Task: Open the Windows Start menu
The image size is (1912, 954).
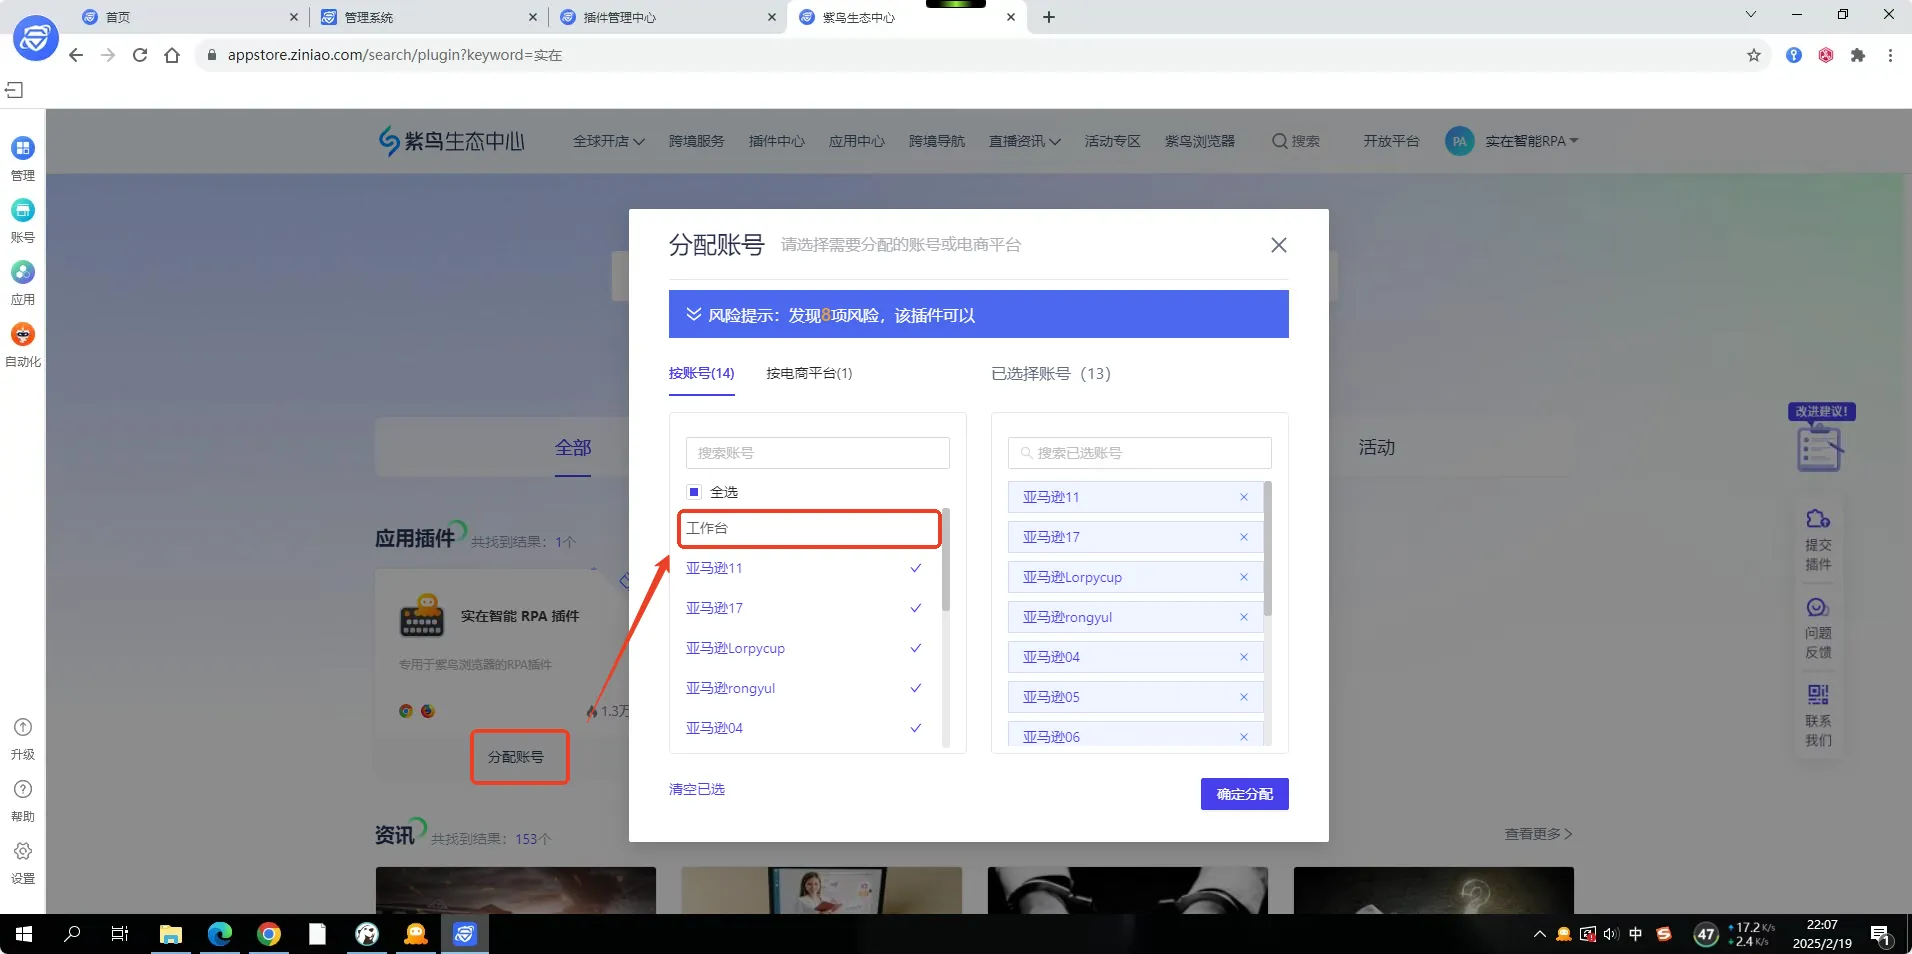Action: coord(24,934)
